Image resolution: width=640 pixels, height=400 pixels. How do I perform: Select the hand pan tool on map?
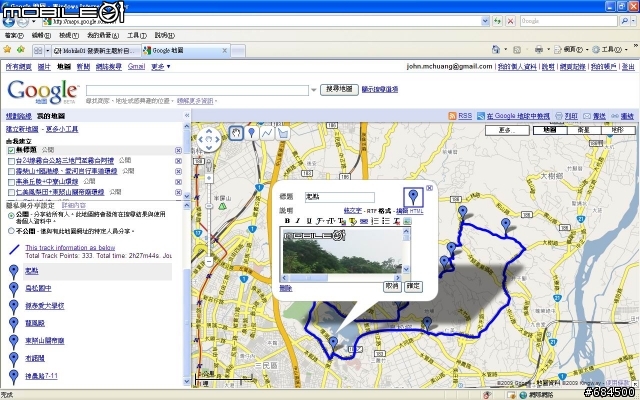(x=236, y=133)
